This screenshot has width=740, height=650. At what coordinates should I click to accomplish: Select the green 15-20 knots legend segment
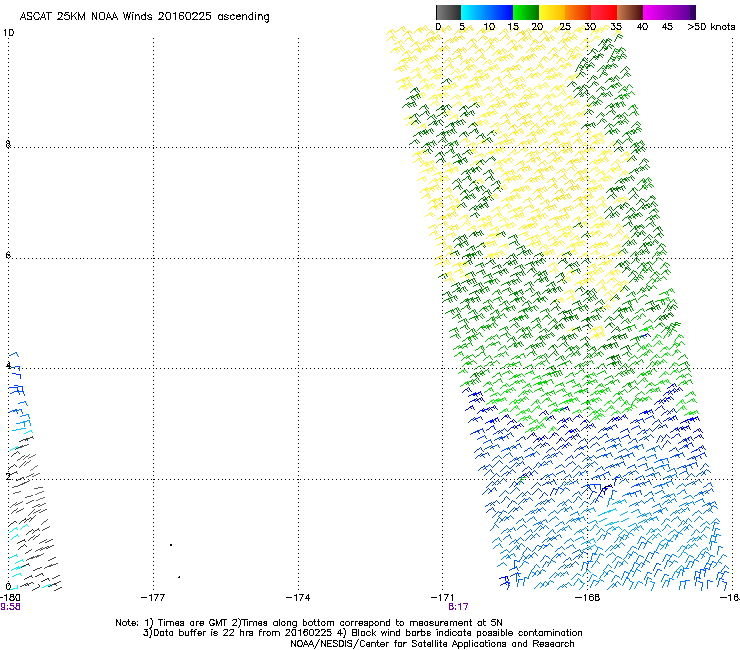tap(526, 12)
